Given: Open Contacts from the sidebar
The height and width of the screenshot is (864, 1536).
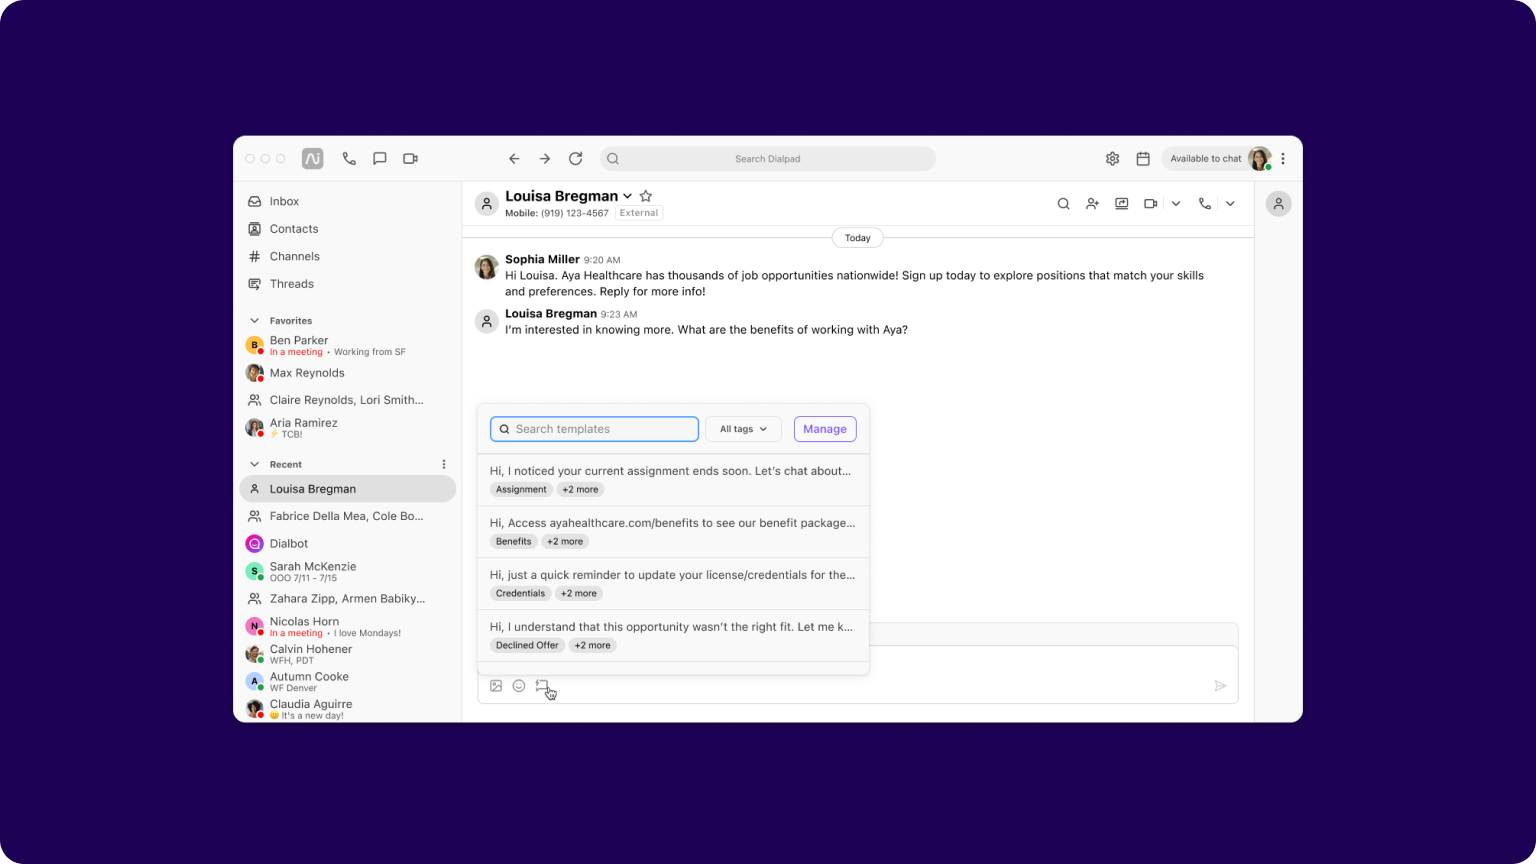Looking at the screenshot, I should pyautogui.click(x=294, y=228).
